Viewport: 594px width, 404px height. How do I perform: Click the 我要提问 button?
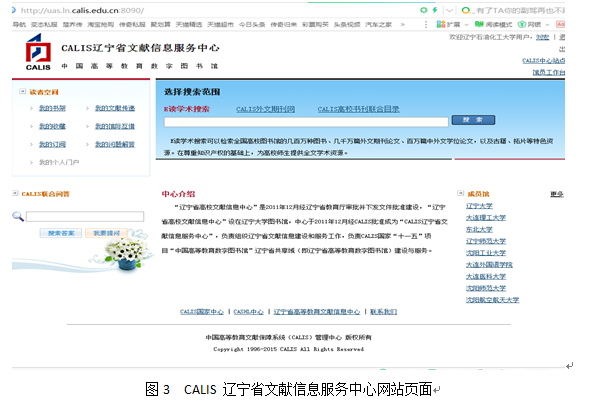click(106, 233)
